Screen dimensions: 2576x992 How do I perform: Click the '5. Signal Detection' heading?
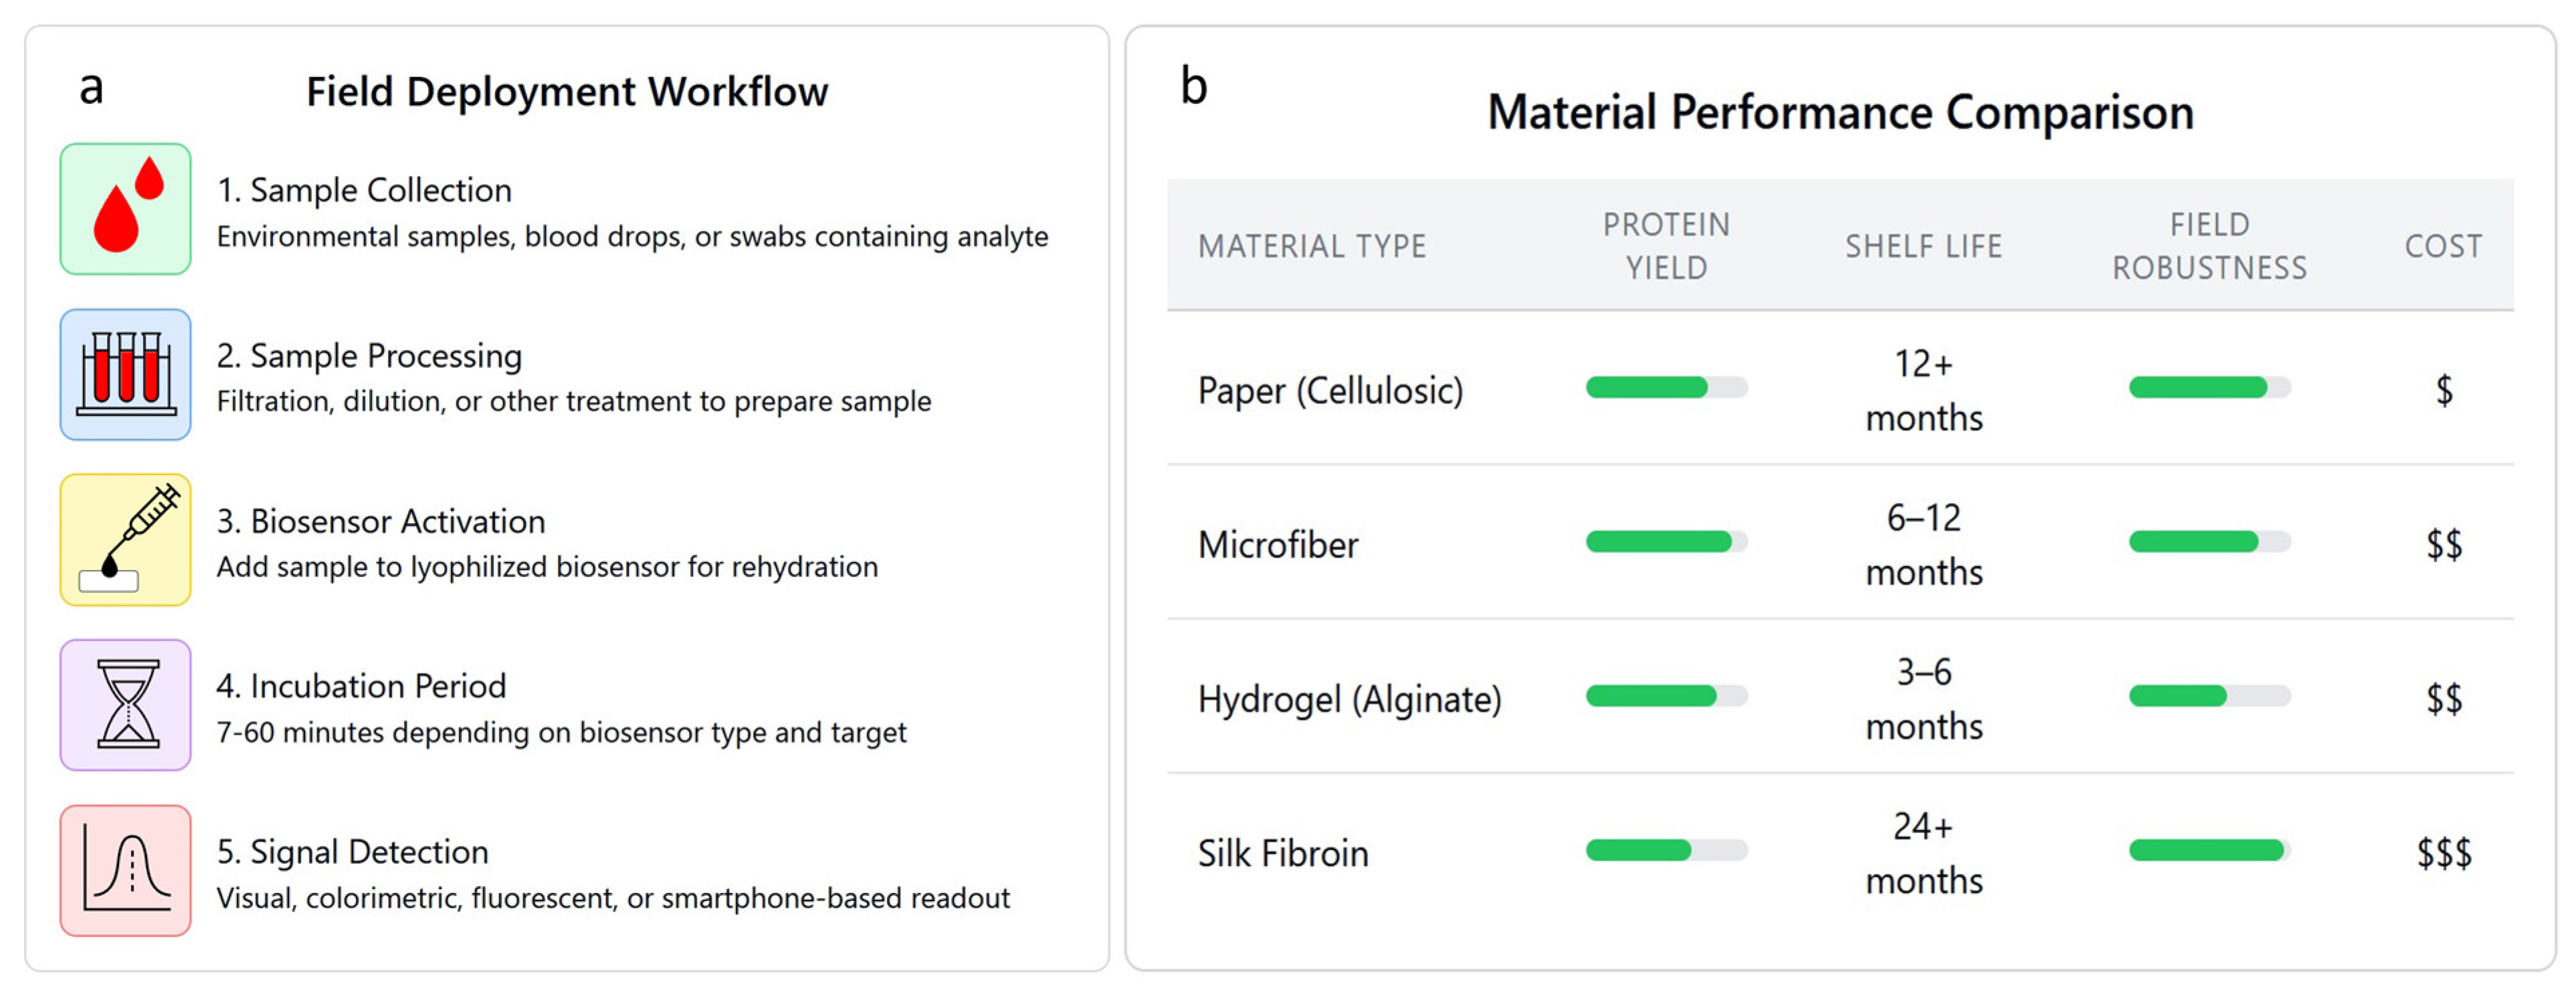click(353, 852)
